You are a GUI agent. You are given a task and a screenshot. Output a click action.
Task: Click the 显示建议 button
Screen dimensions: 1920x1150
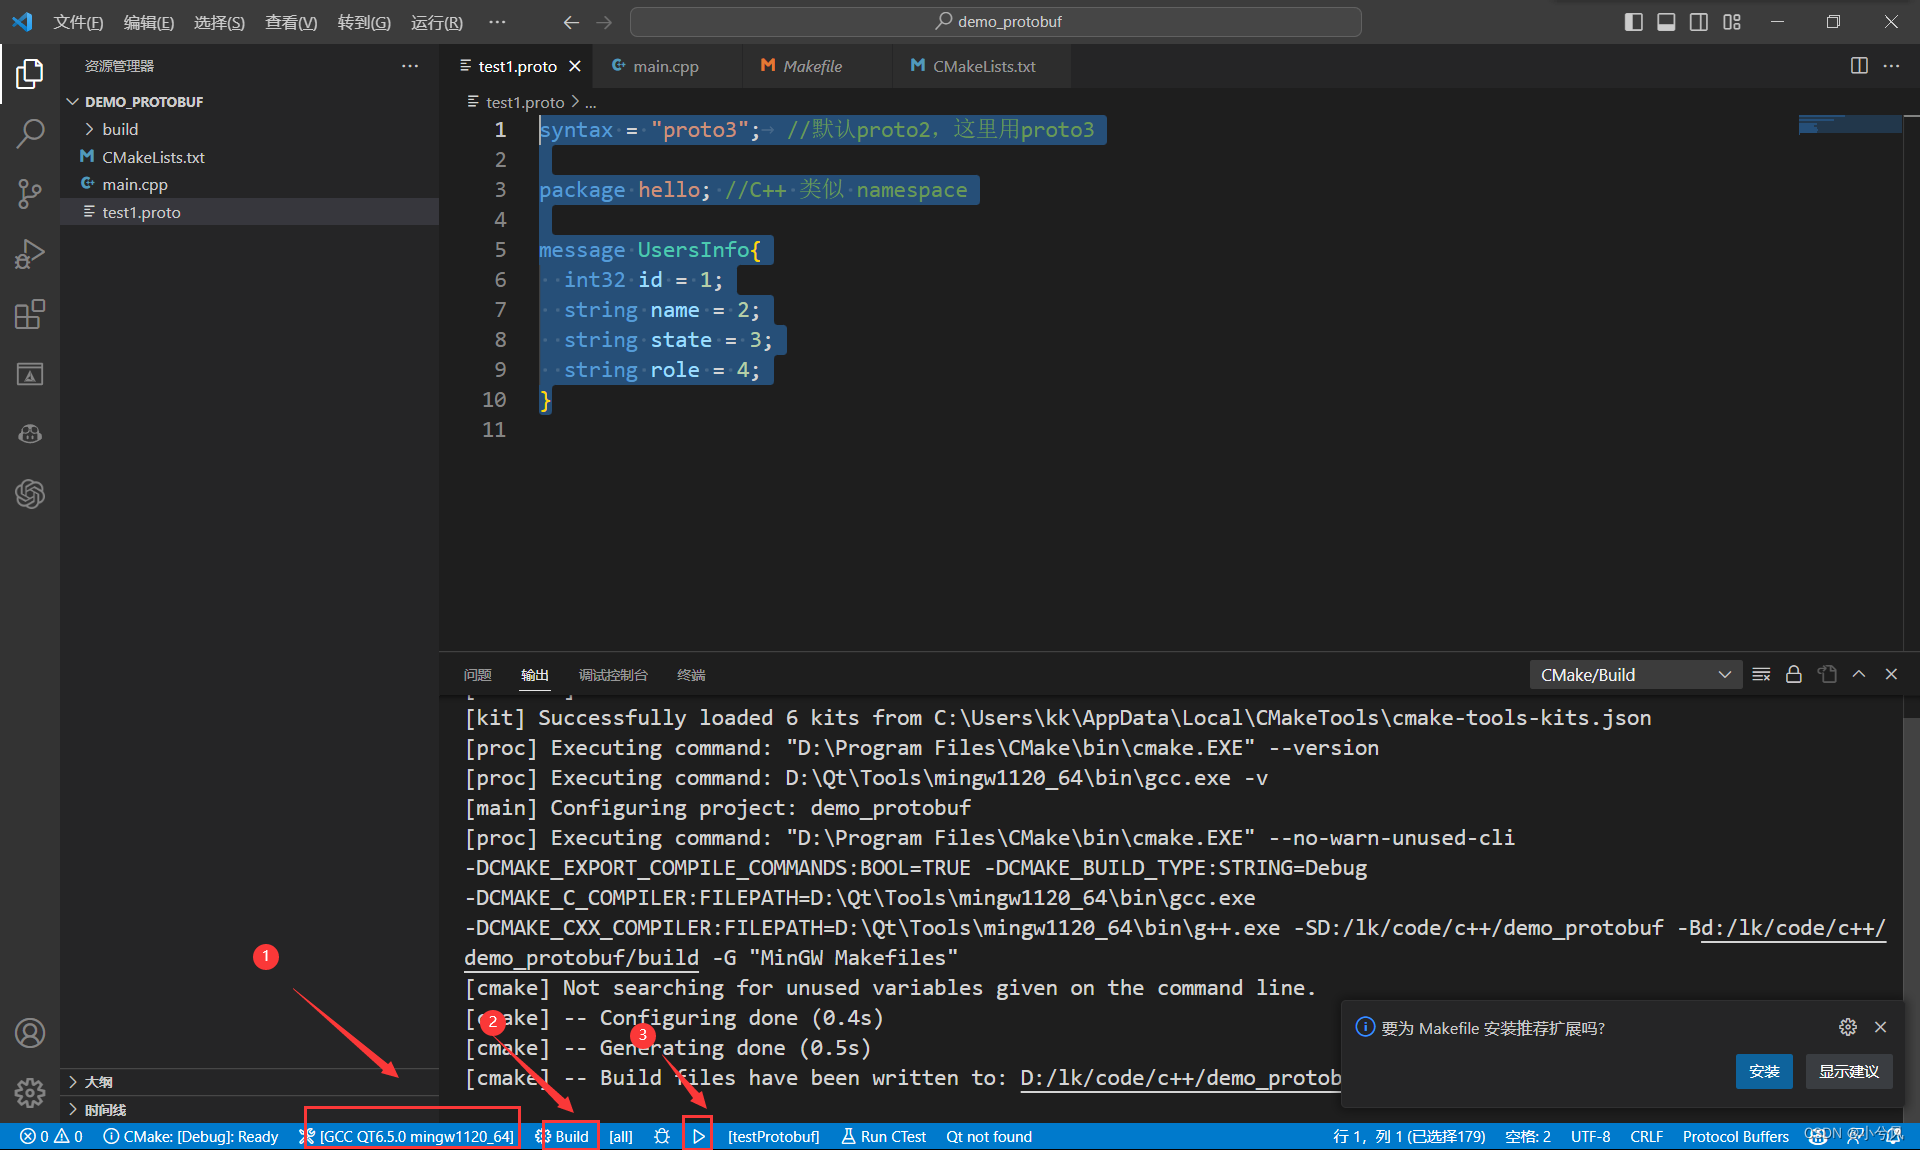pyautogui.click(x=1848, y=1071)
